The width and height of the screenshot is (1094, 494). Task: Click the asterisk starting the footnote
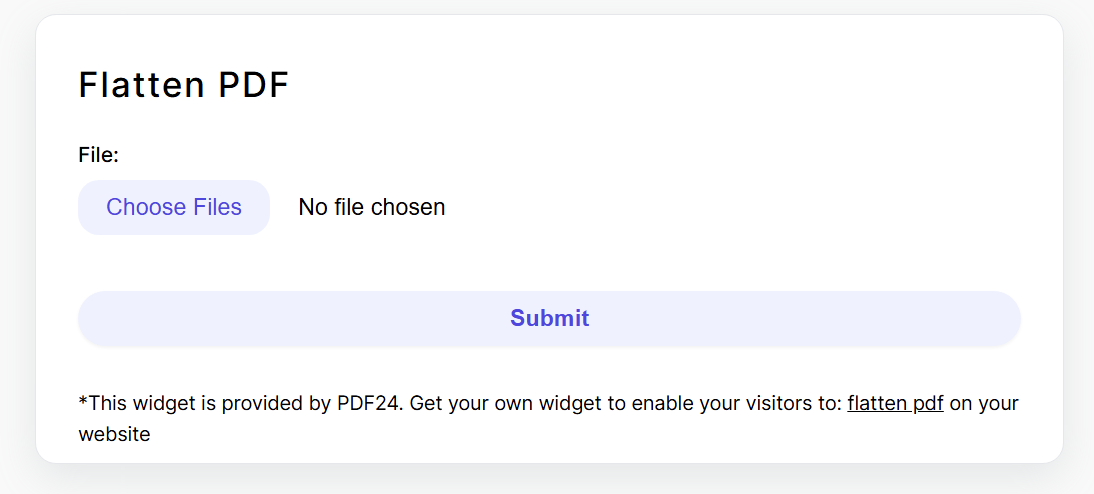tap(82, 400)
